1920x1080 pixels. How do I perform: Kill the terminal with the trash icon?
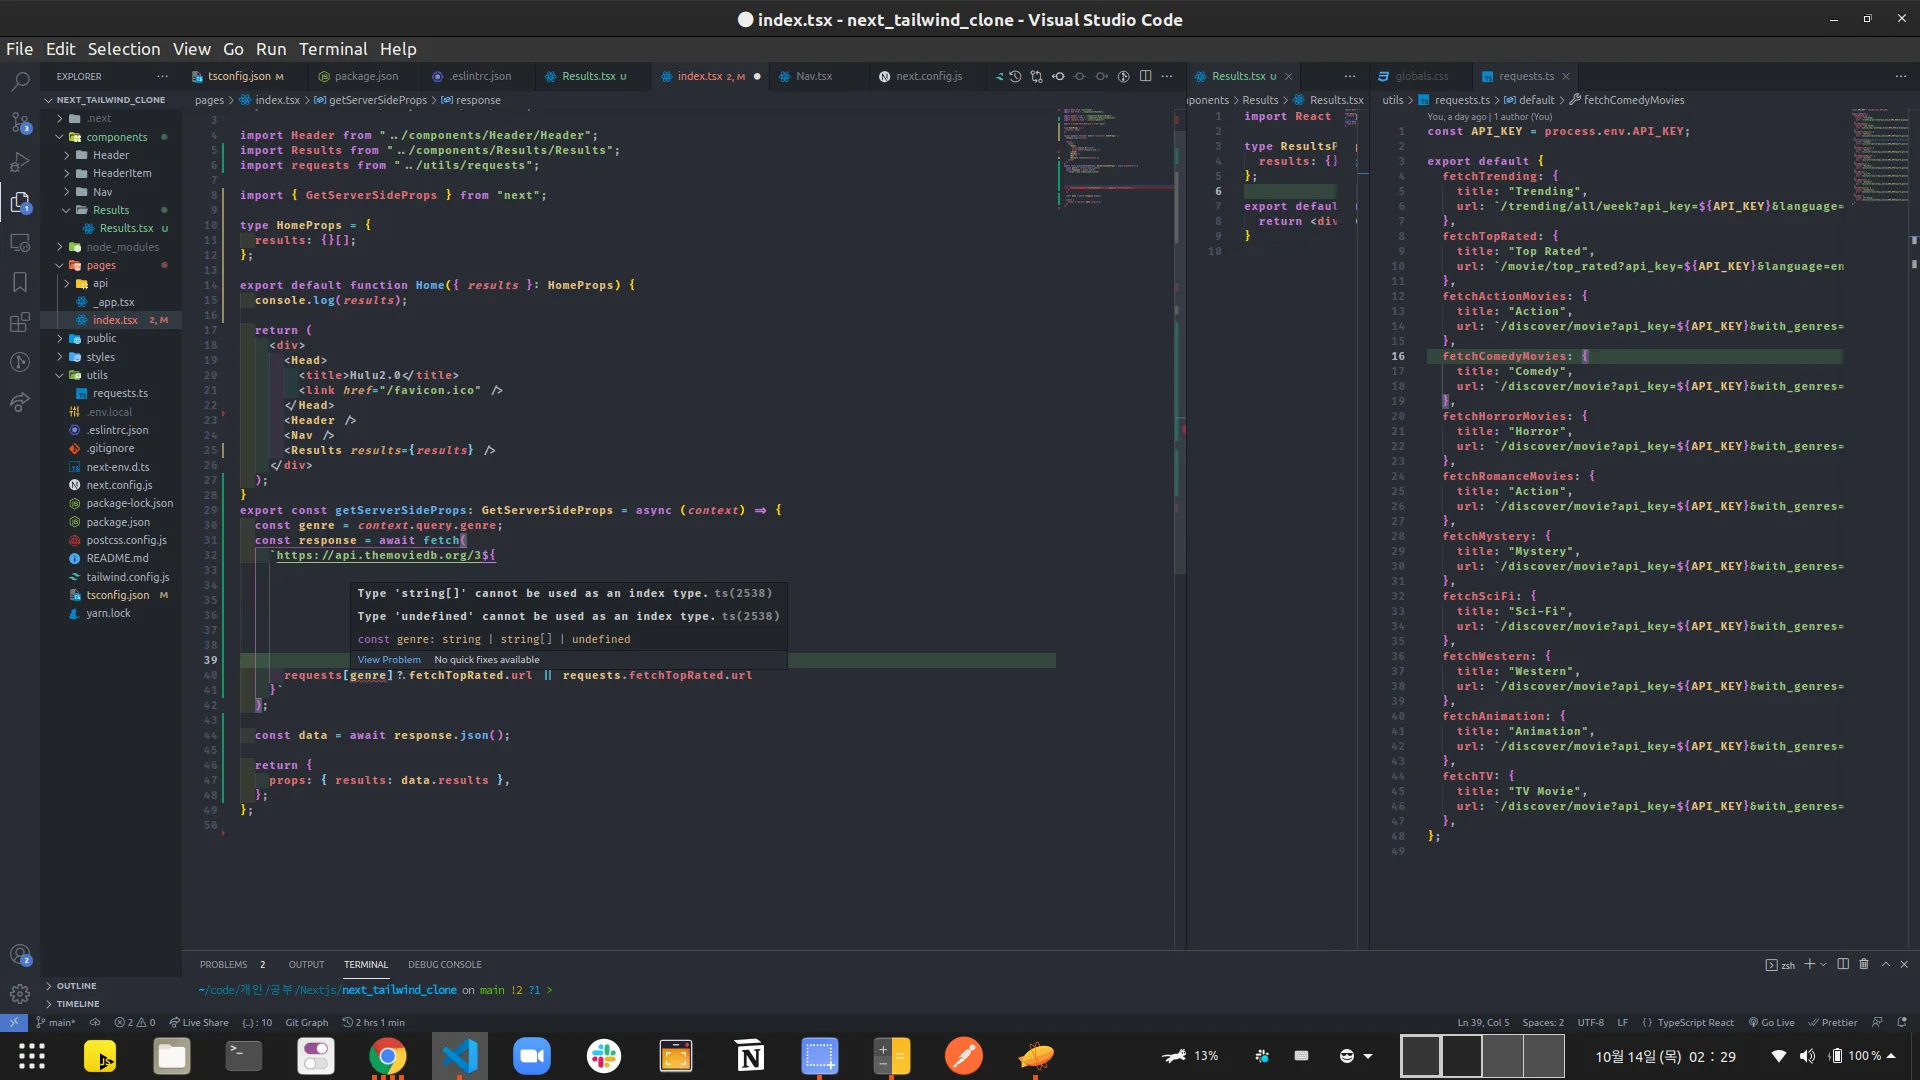tap(1864, 964)
